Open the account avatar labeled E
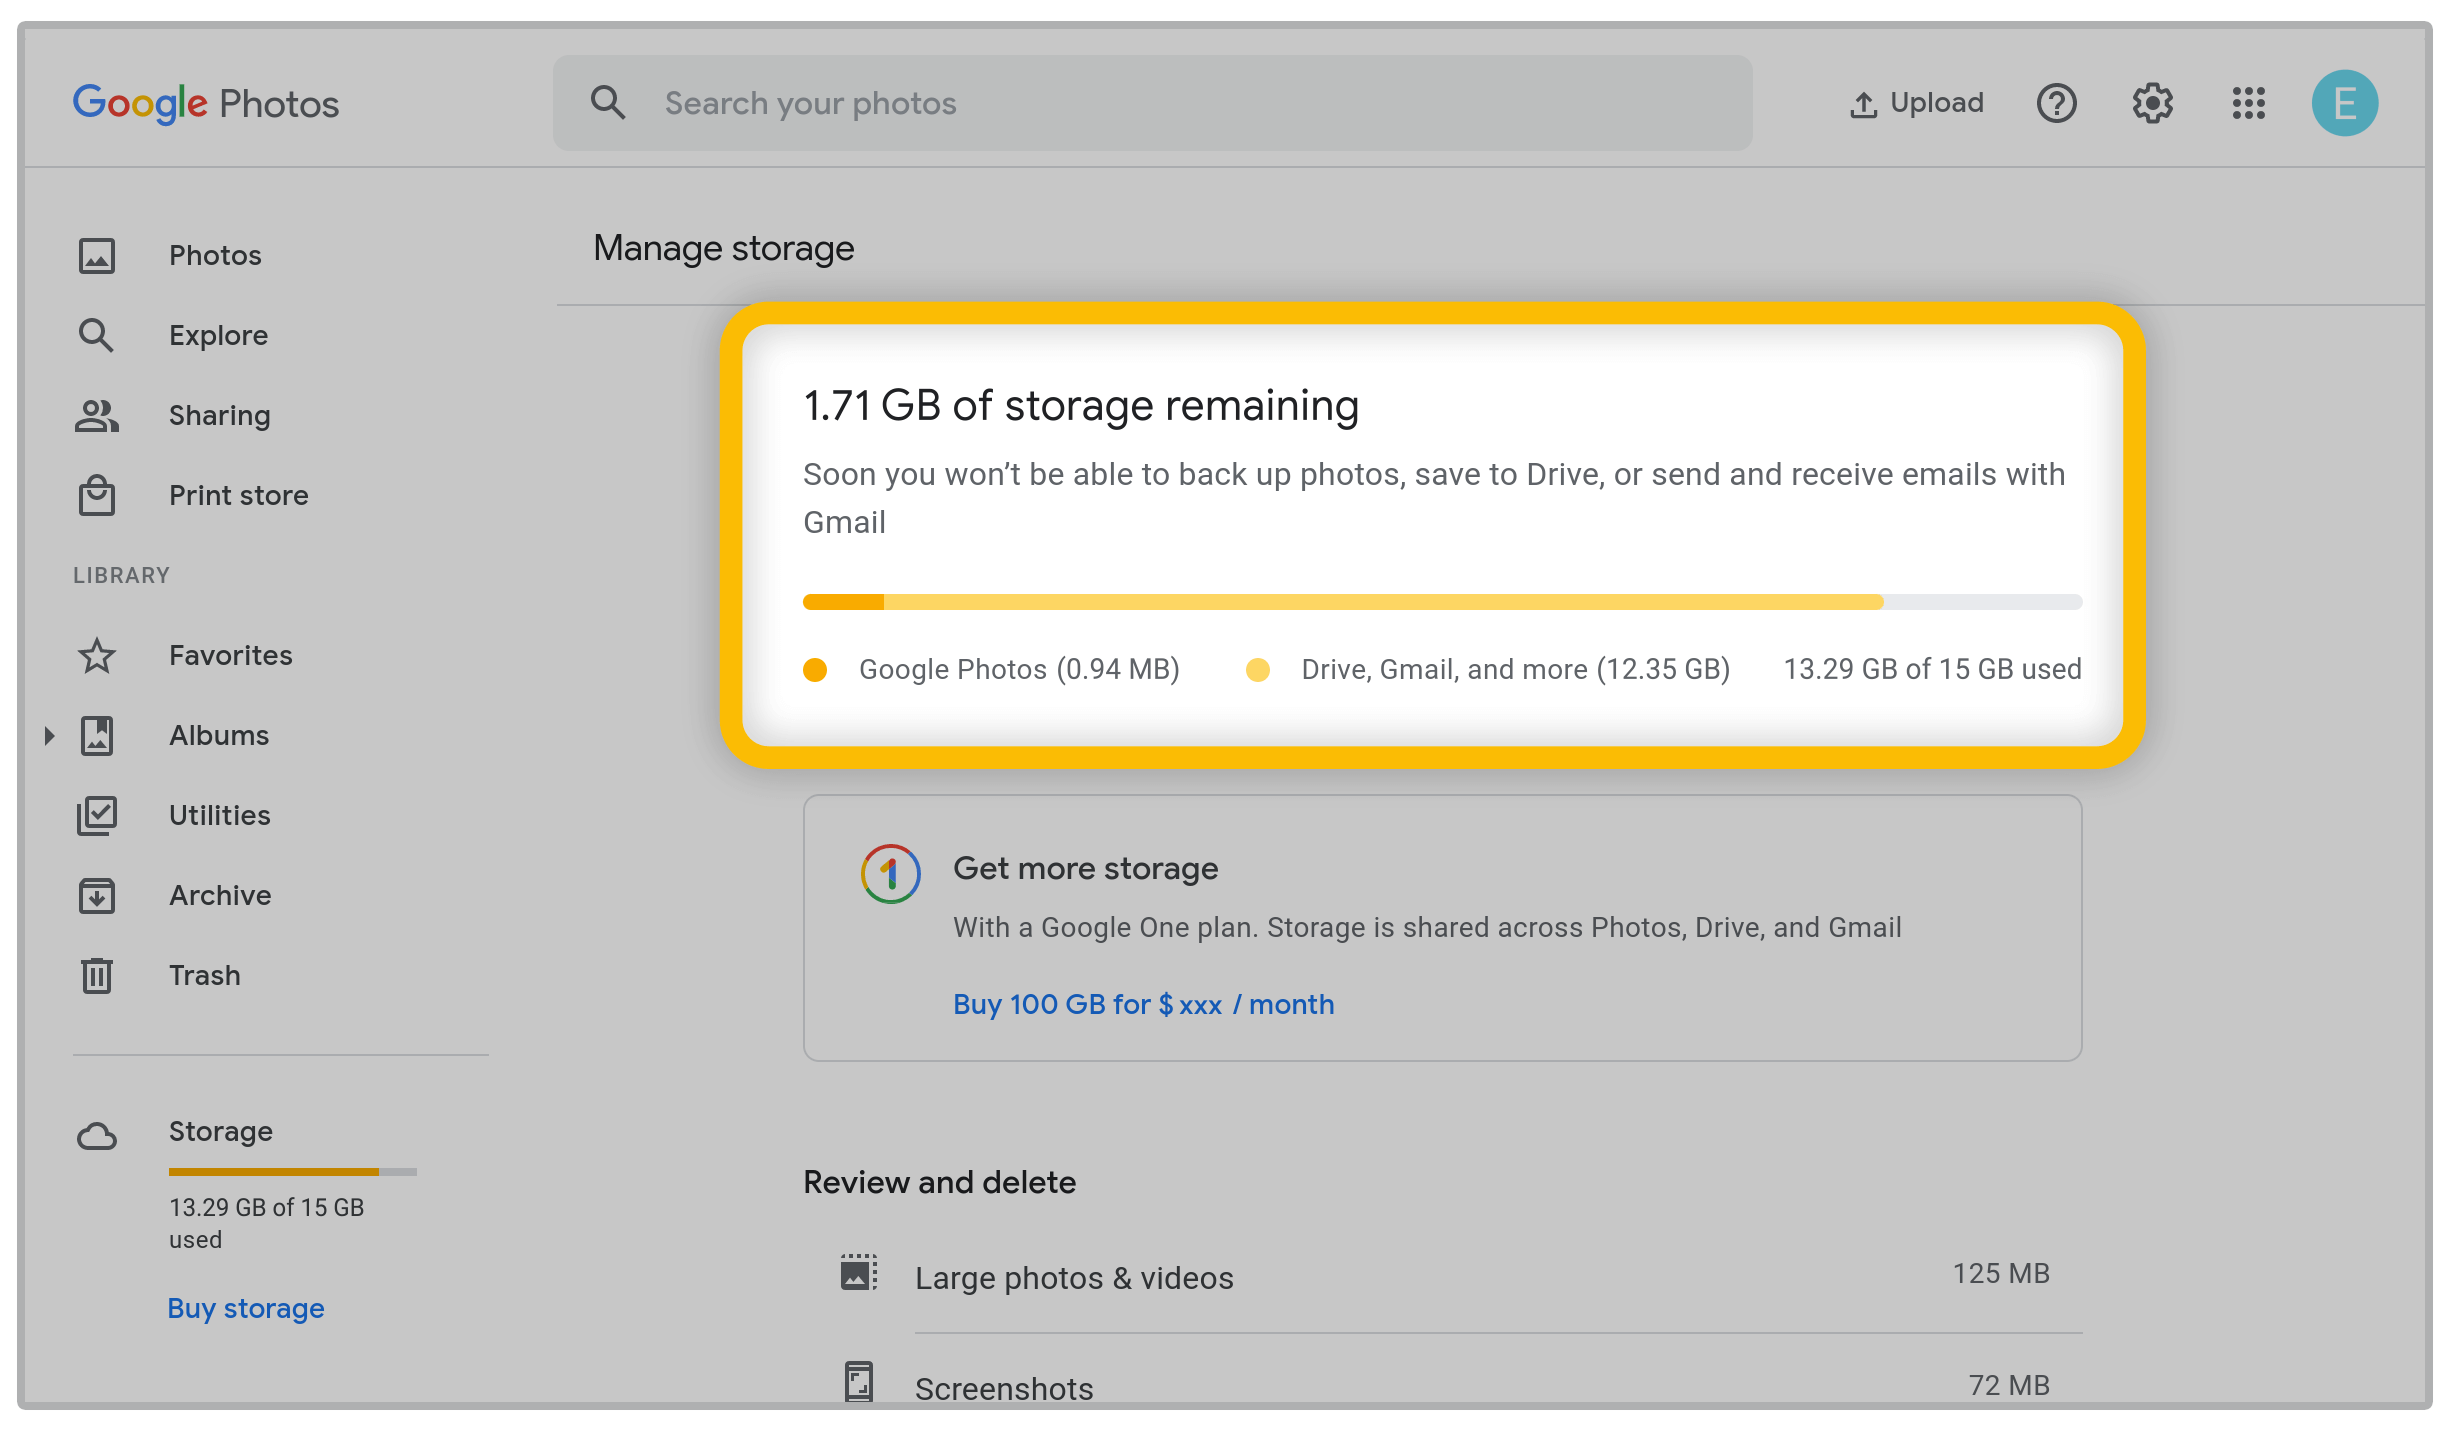The height and width of the screenshot is (1430, 2450). coord(2344,103)
